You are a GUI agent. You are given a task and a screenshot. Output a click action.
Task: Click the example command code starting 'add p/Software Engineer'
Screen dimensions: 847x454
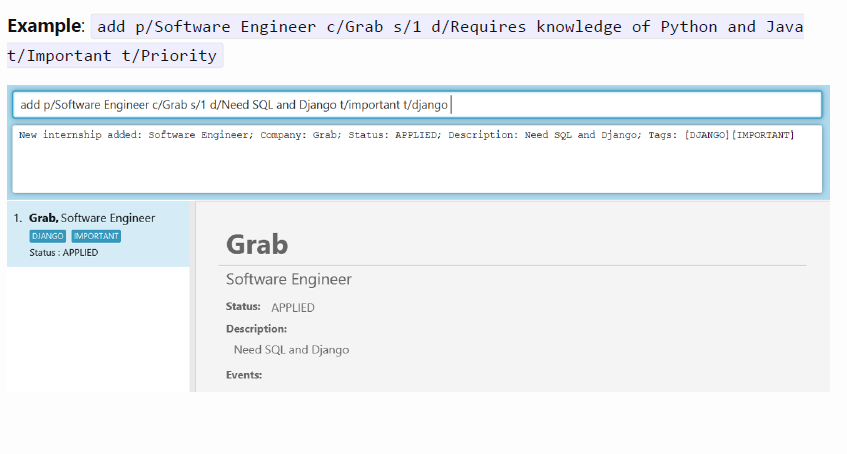point(448,26)
